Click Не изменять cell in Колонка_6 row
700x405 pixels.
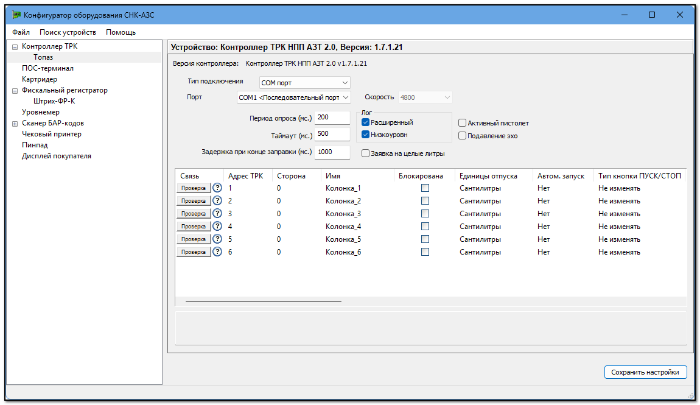click(x=619, y=252)
